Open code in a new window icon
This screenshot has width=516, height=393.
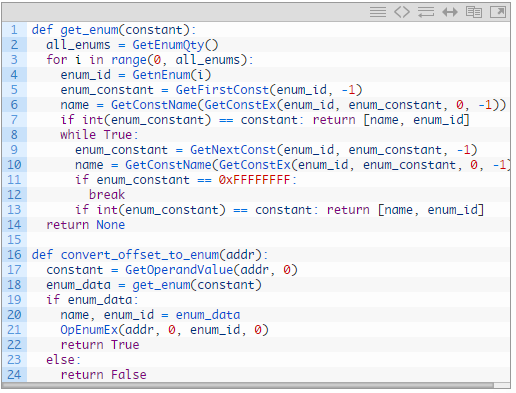point(498,12)
